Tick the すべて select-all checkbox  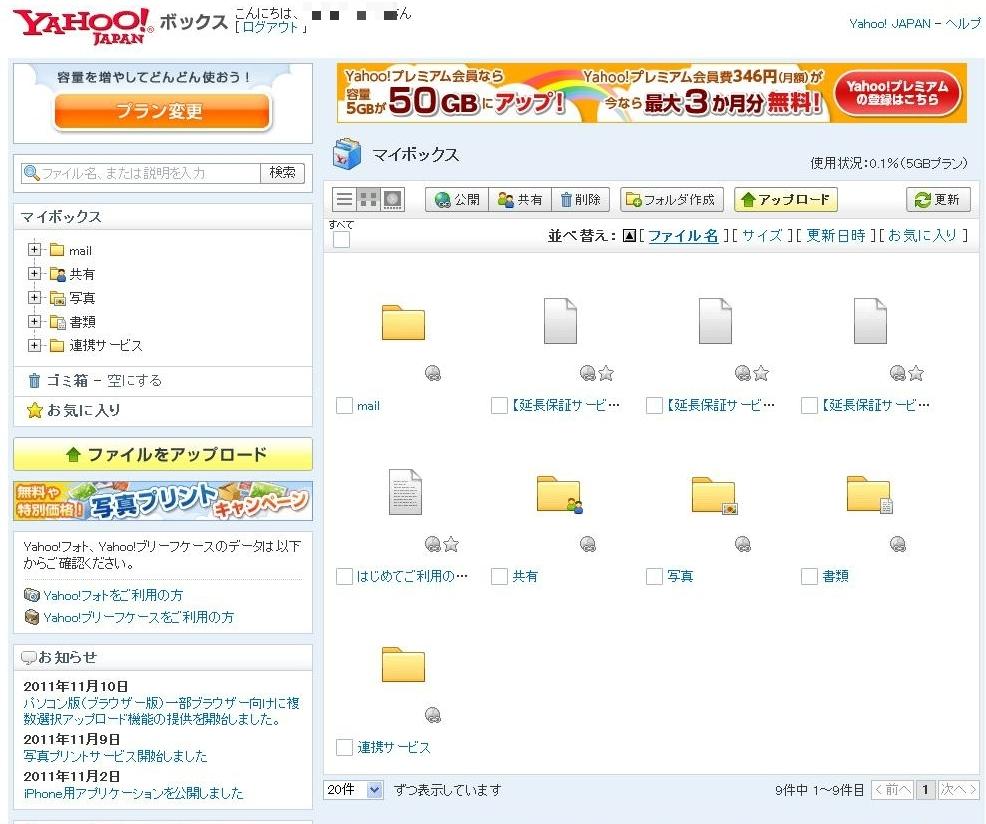point(341,240)
